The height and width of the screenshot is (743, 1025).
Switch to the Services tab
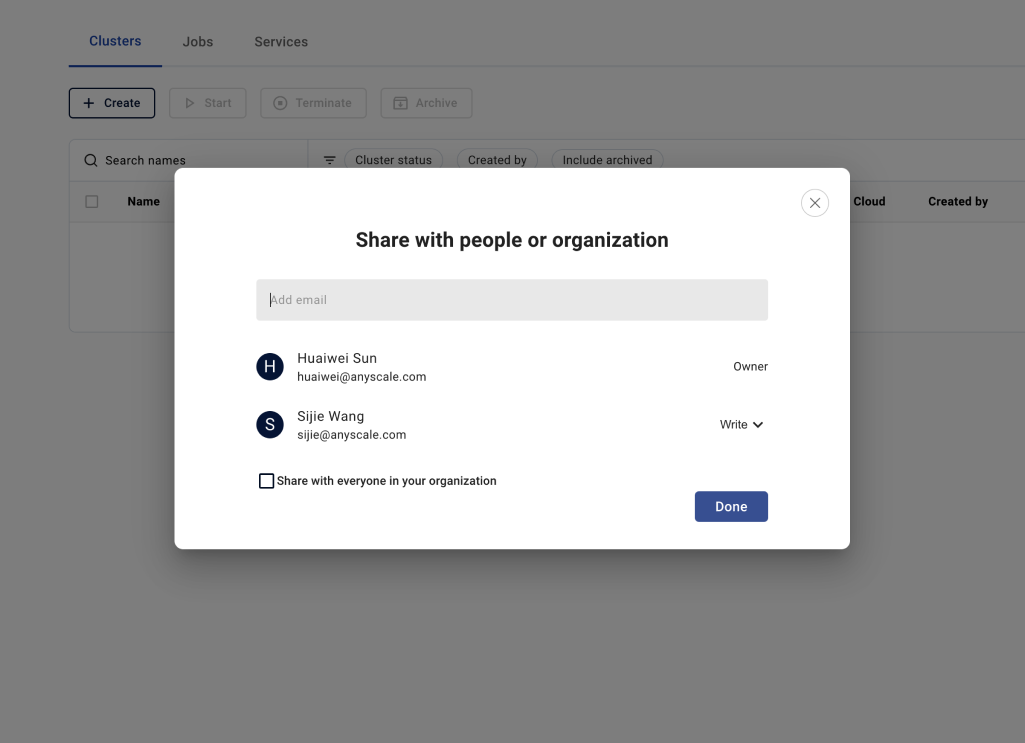(281, 42)
